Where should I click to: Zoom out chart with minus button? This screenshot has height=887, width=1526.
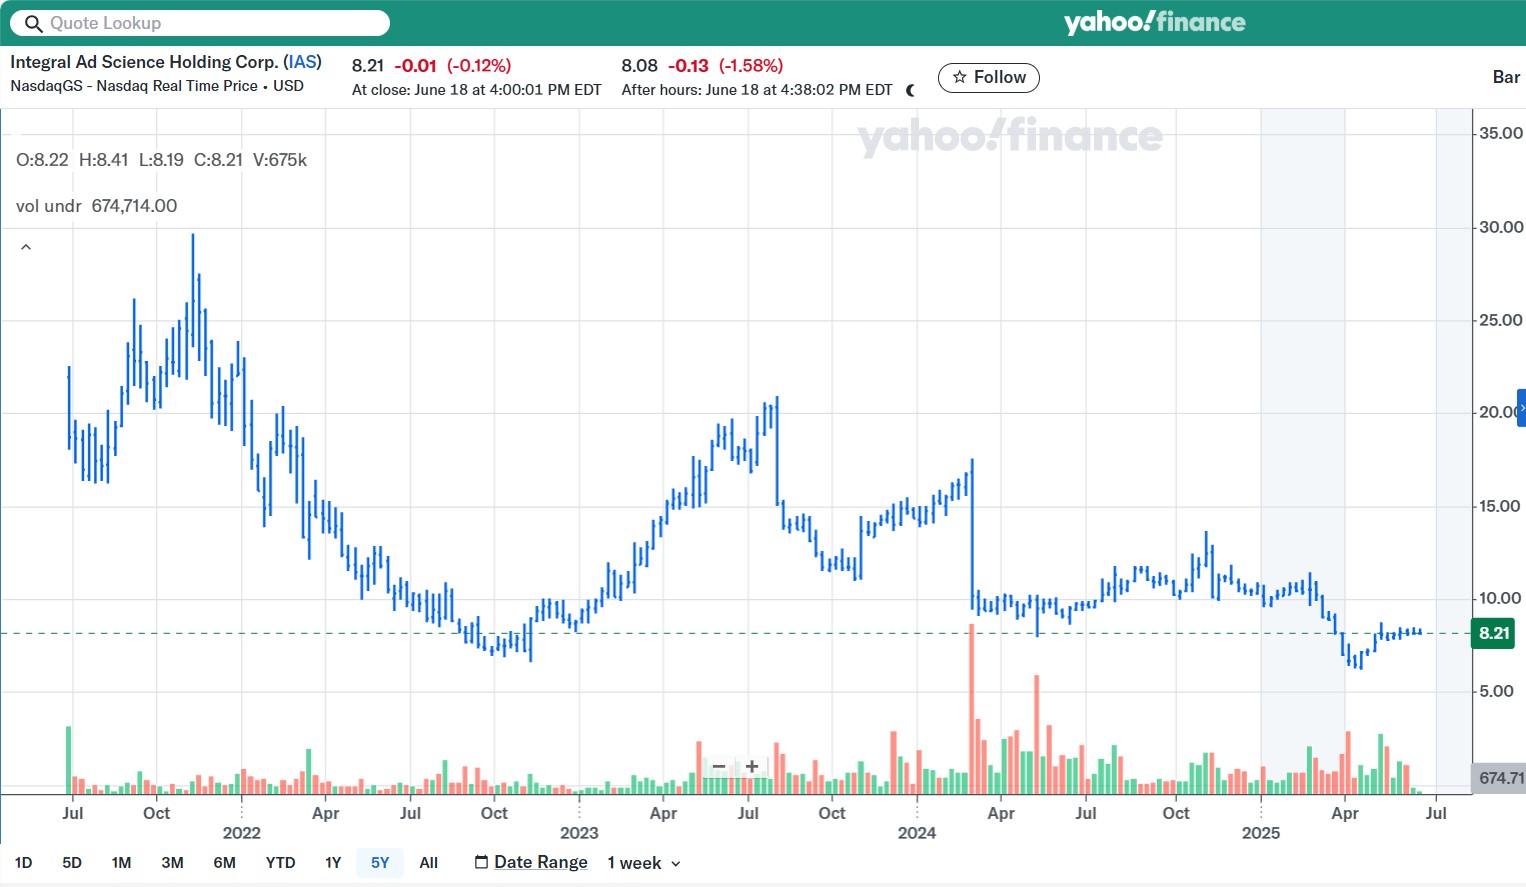tap(718, 767)
